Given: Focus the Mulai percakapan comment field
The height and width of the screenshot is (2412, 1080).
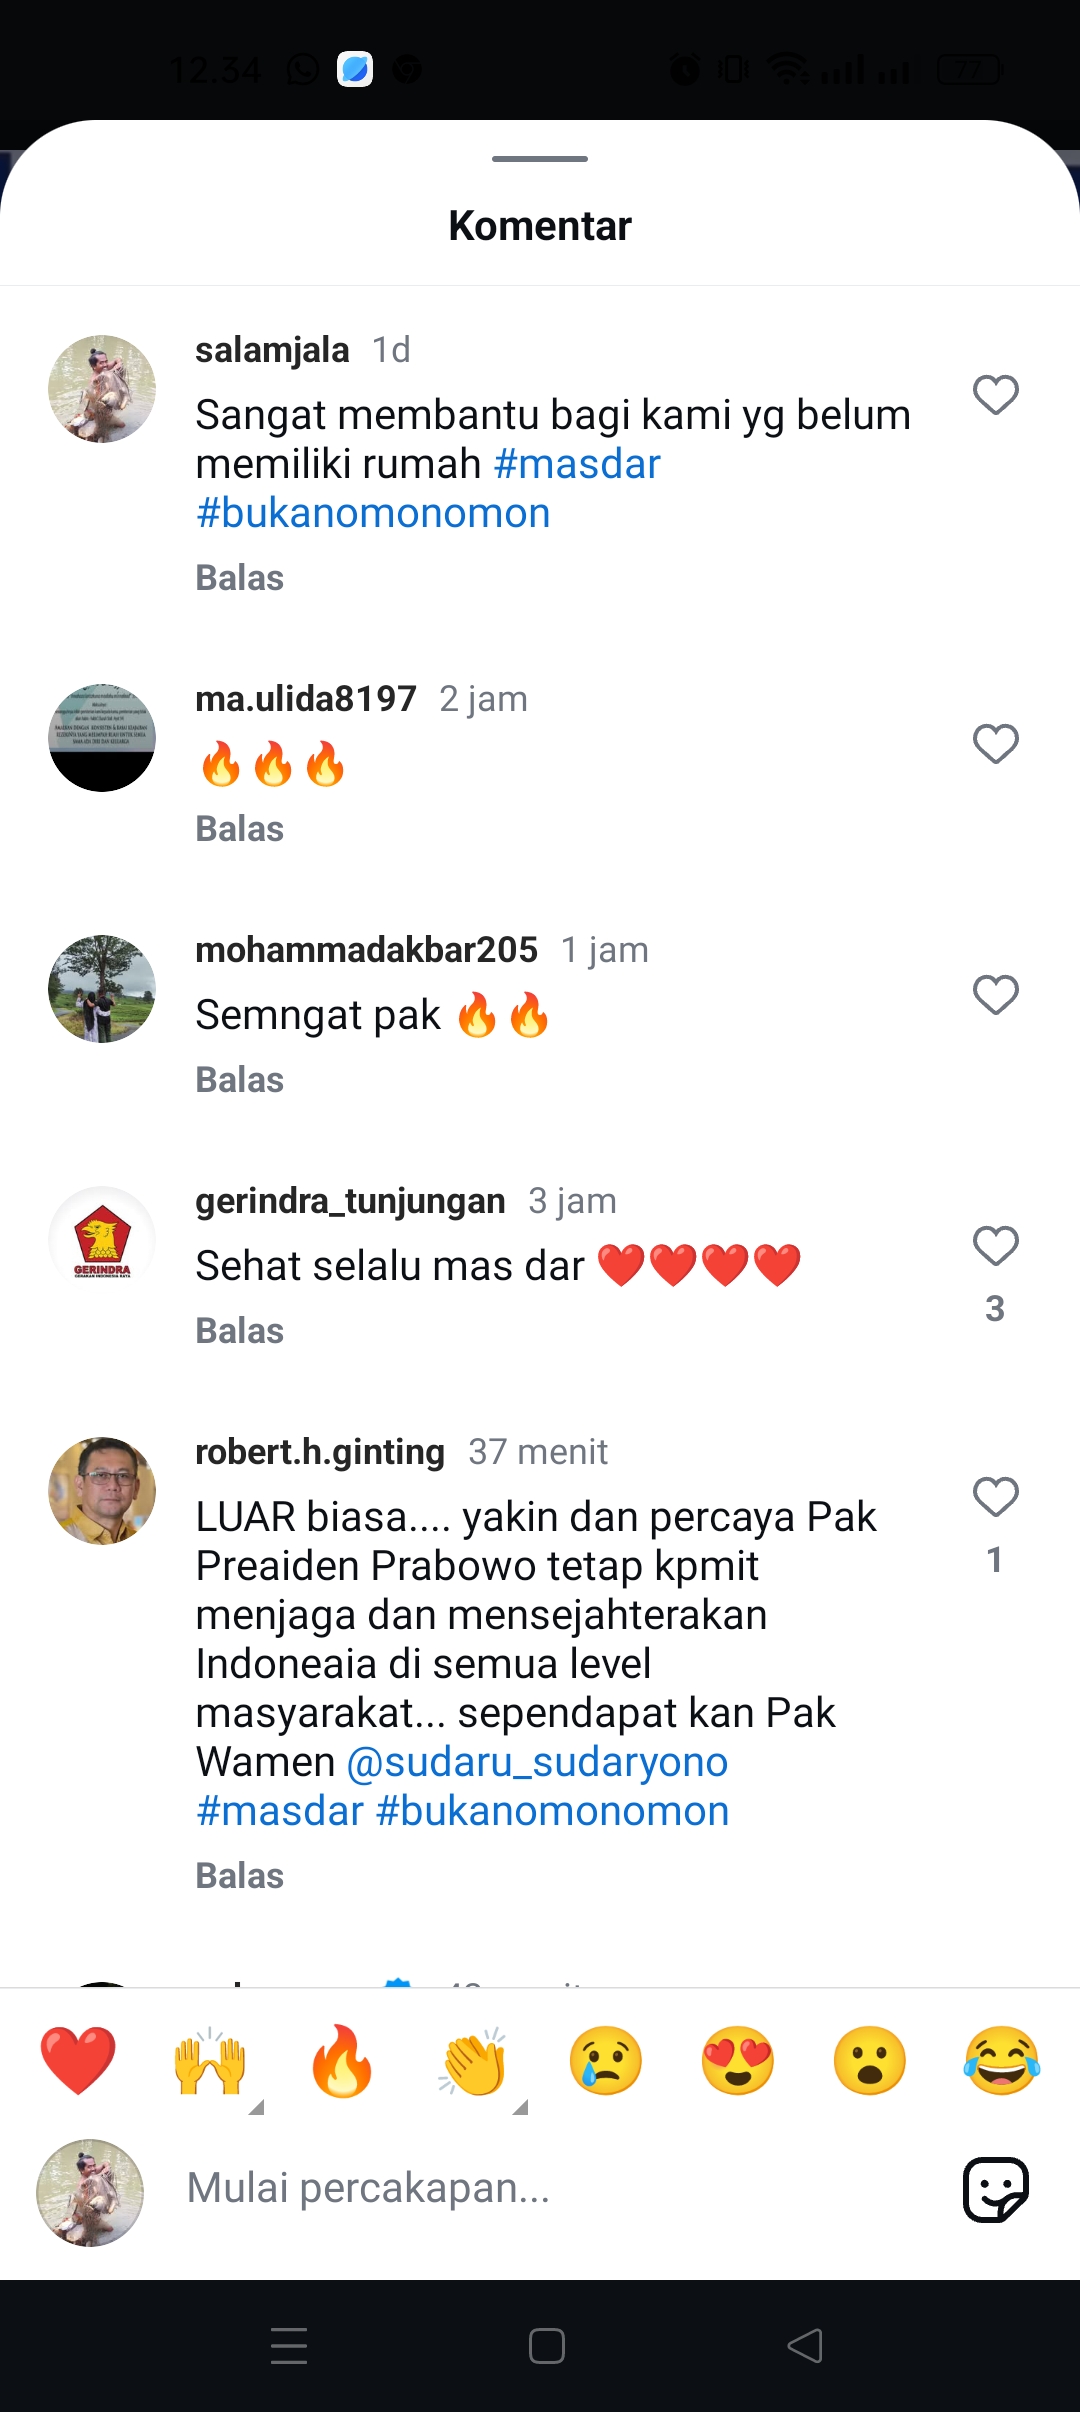Looking at the screenshot, I should [x=560, y=2189].
